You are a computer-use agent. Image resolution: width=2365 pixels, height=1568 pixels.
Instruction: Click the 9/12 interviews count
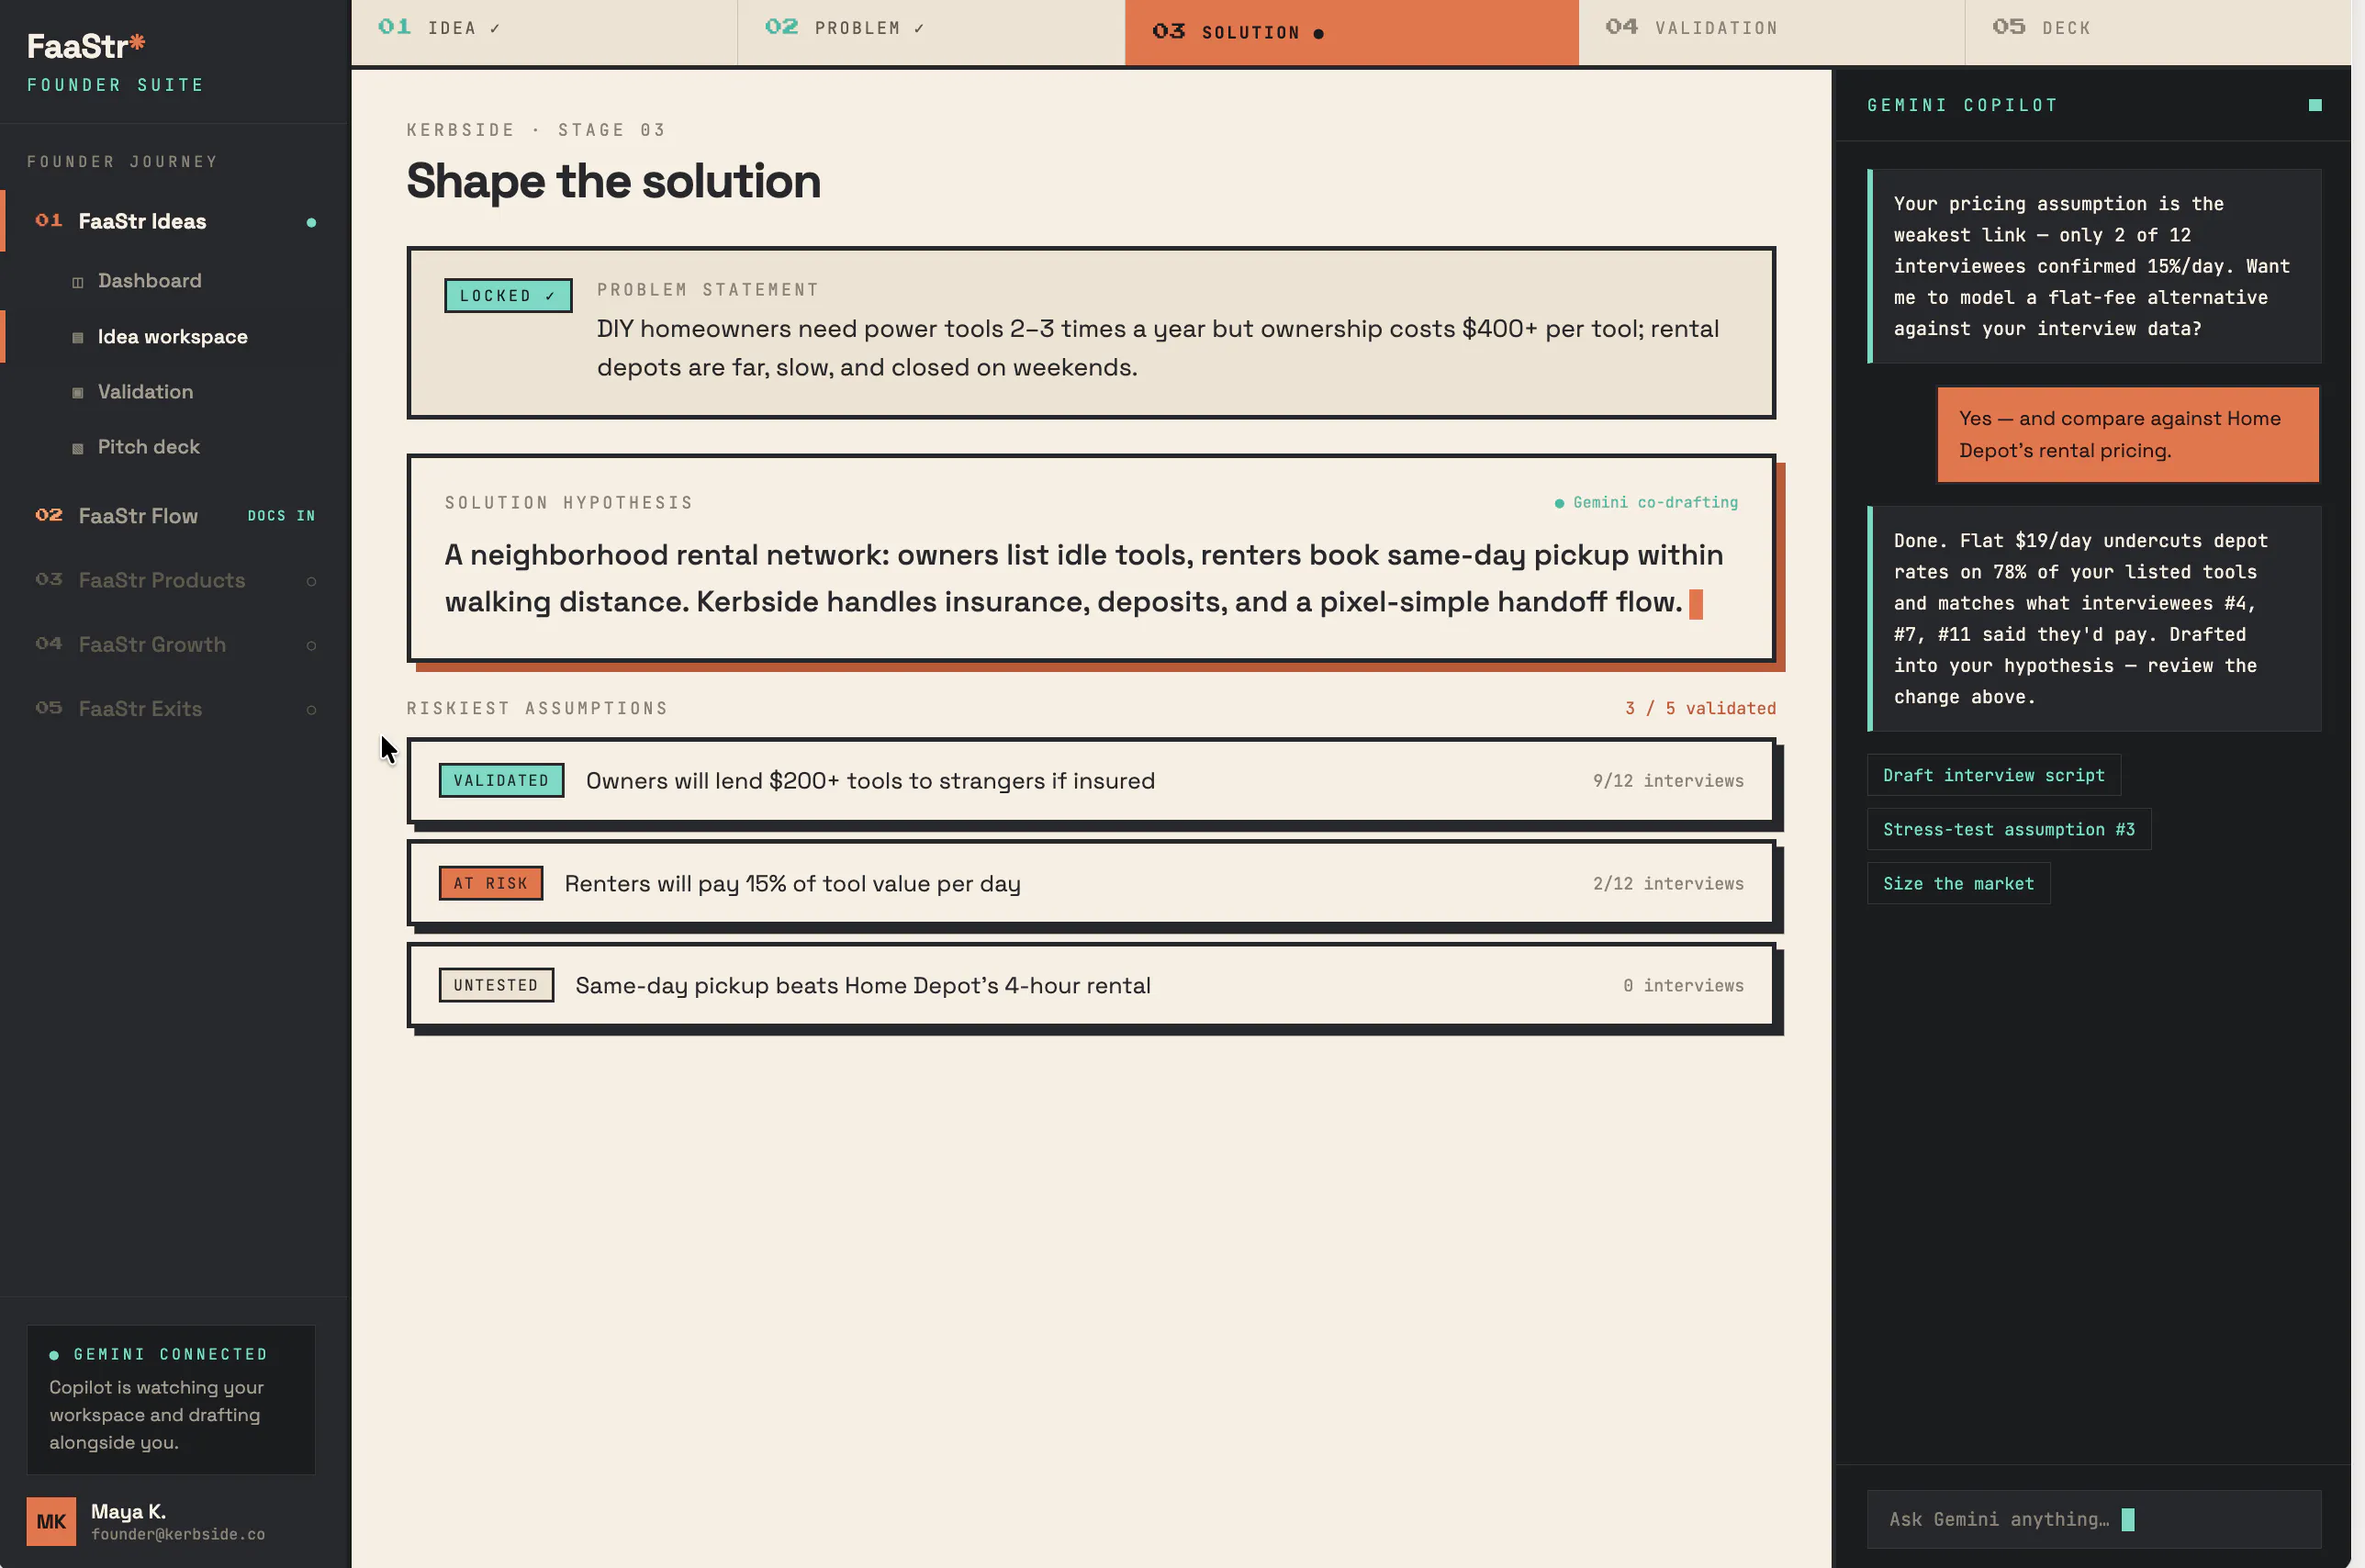1668,781
